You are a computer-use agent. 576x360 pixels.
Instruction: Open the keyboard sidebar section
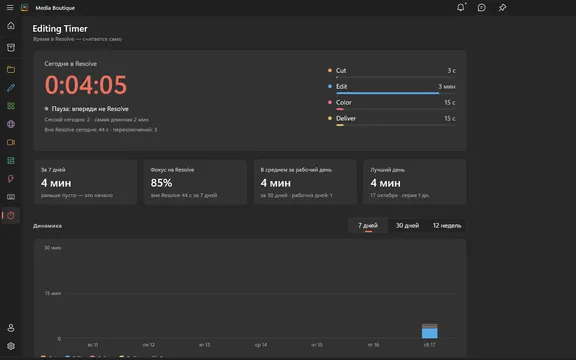pos(11,197)
